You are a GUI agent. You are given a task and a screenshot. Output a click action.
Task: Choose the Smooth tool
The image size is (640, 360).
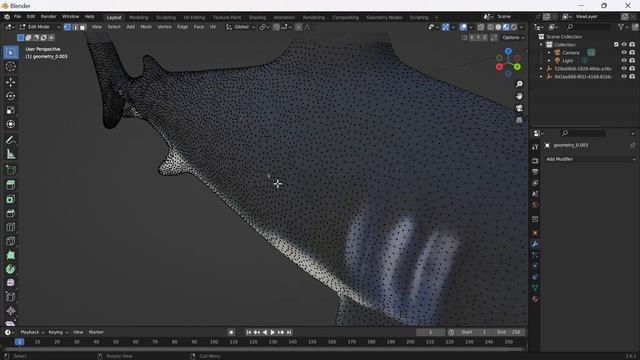point(11,283)
